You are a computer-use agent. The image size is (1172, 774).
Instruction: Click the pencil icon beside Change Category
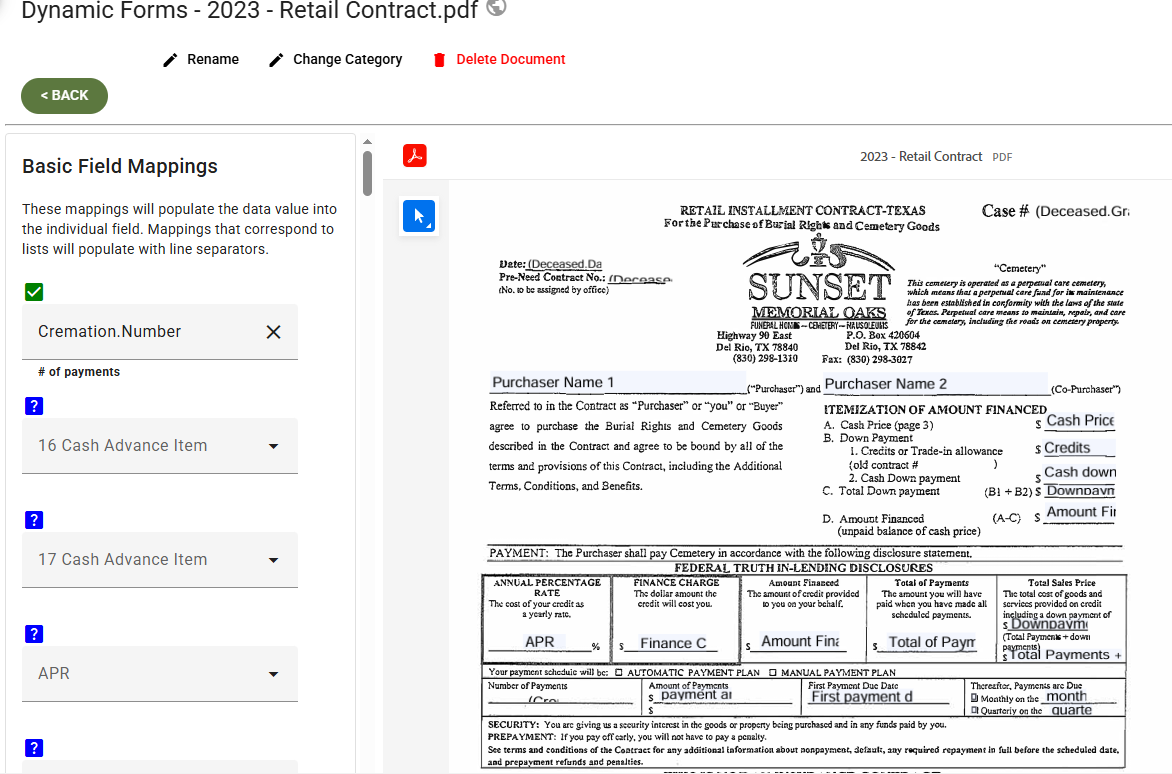pyautogui.click(x=277, y=60)
